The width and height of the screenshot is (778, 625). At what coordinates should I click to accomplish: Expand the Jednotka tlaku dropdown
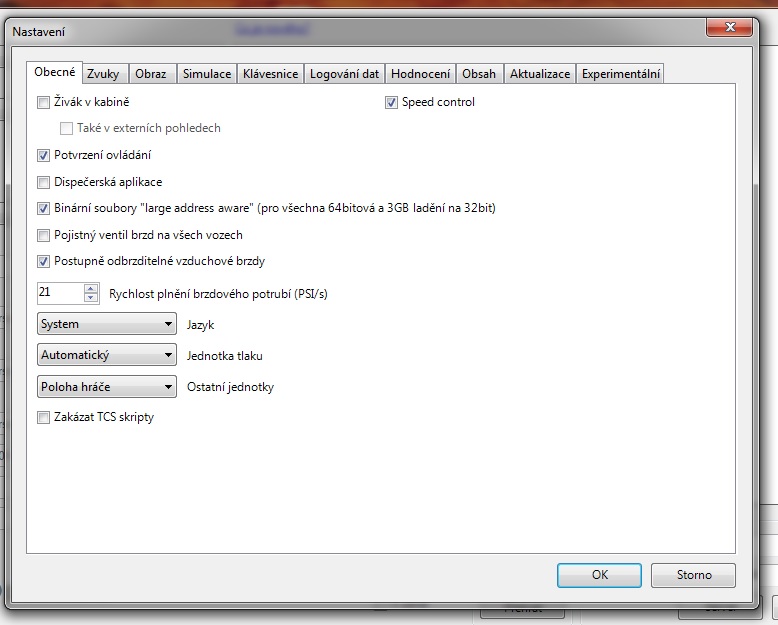[106, 355]
